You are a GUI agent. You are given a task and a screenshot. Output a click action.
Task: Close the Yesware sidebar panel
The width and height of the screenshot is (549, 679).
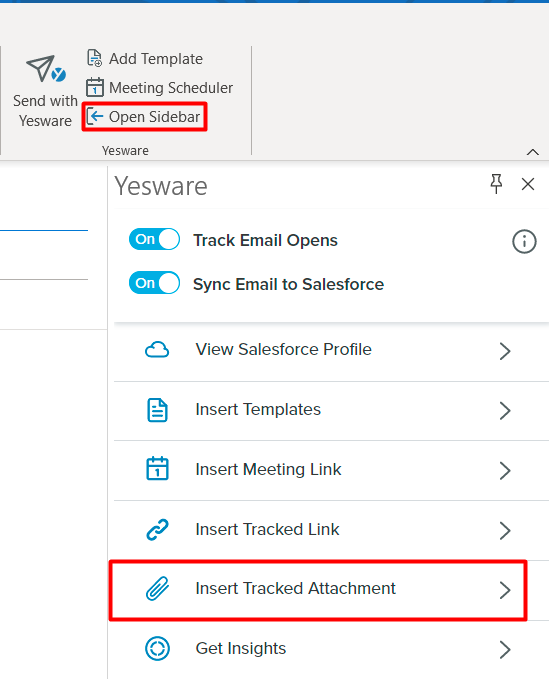(528, 184)
